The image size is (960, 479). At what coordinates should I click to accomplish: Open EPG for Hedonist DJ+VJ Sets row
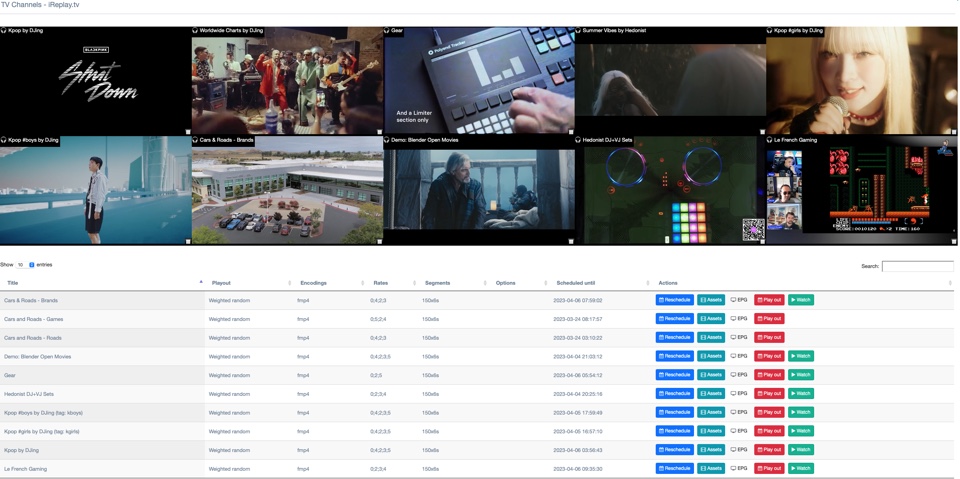pyautogui.click(x=739, y=394)
